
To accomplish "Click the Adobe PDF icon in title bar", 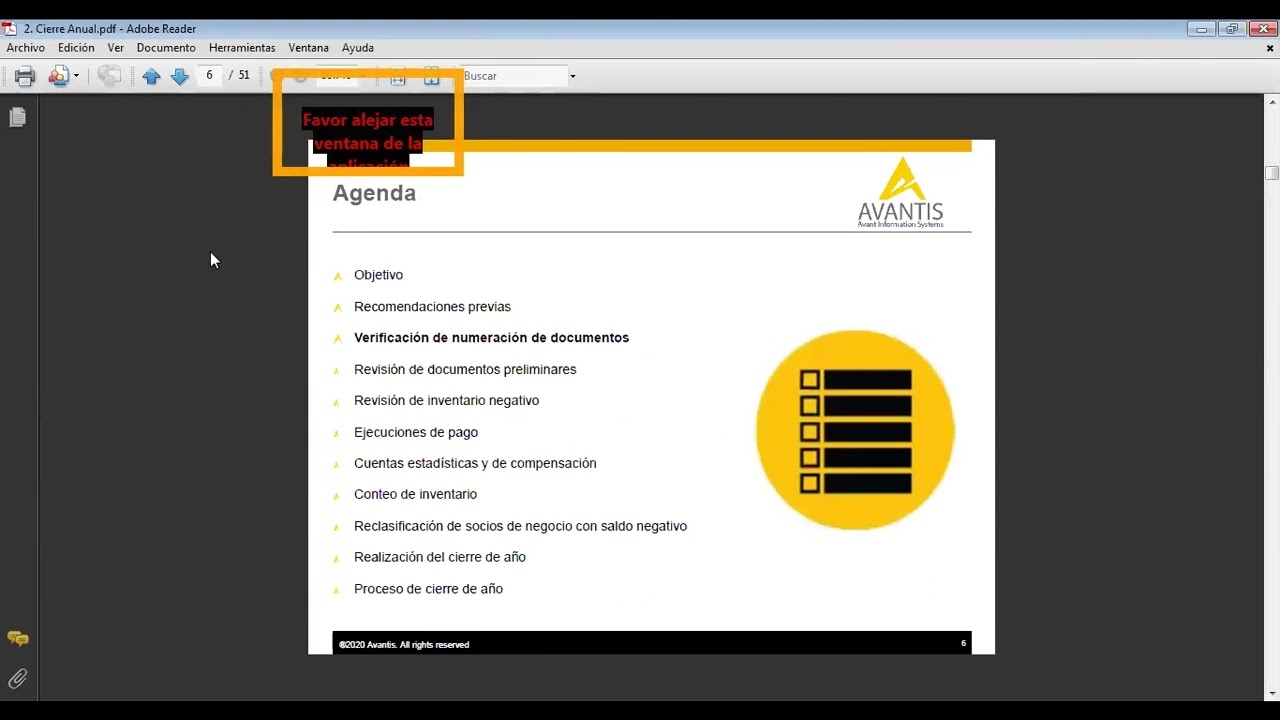I will point(10,28).
